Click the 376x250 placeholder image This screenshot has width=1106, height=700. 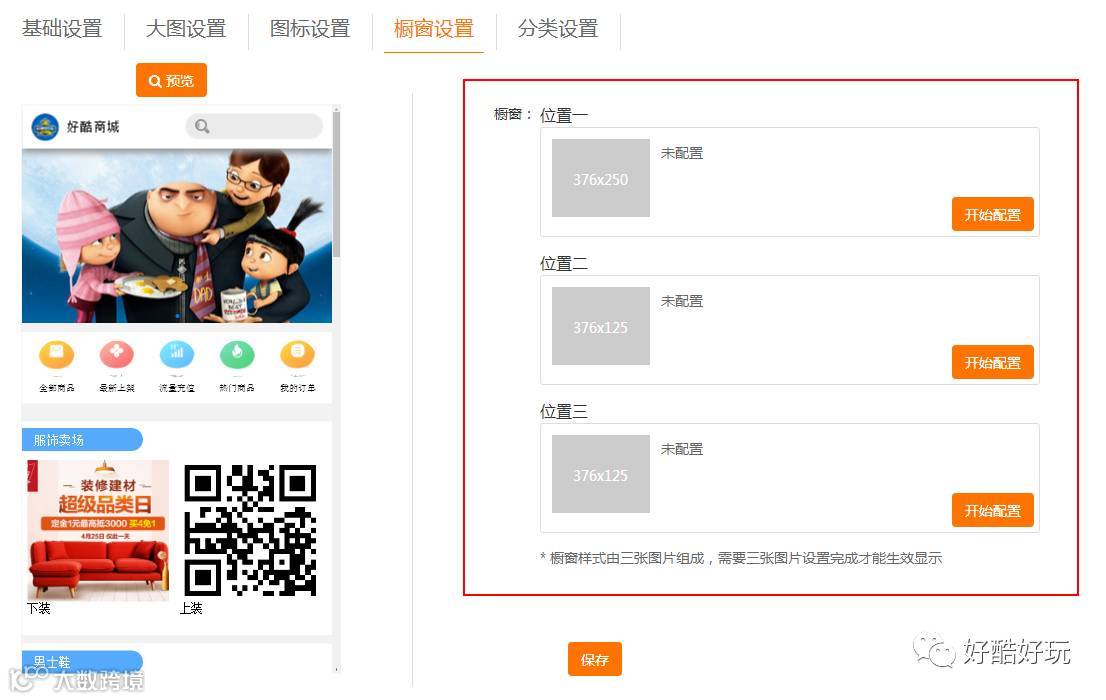point(600,178)
